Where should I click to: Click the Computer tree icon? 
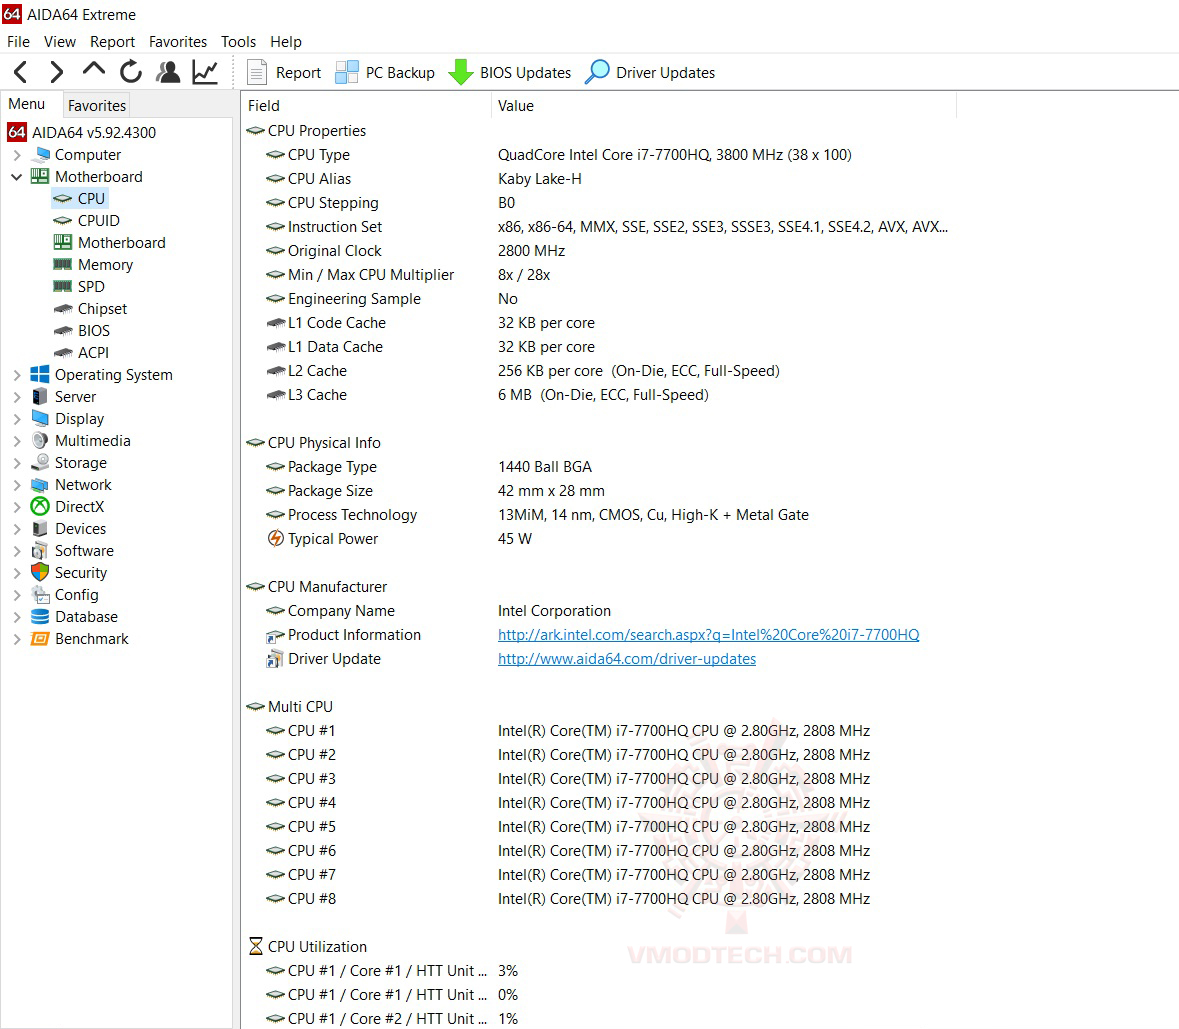click(40, 155)
